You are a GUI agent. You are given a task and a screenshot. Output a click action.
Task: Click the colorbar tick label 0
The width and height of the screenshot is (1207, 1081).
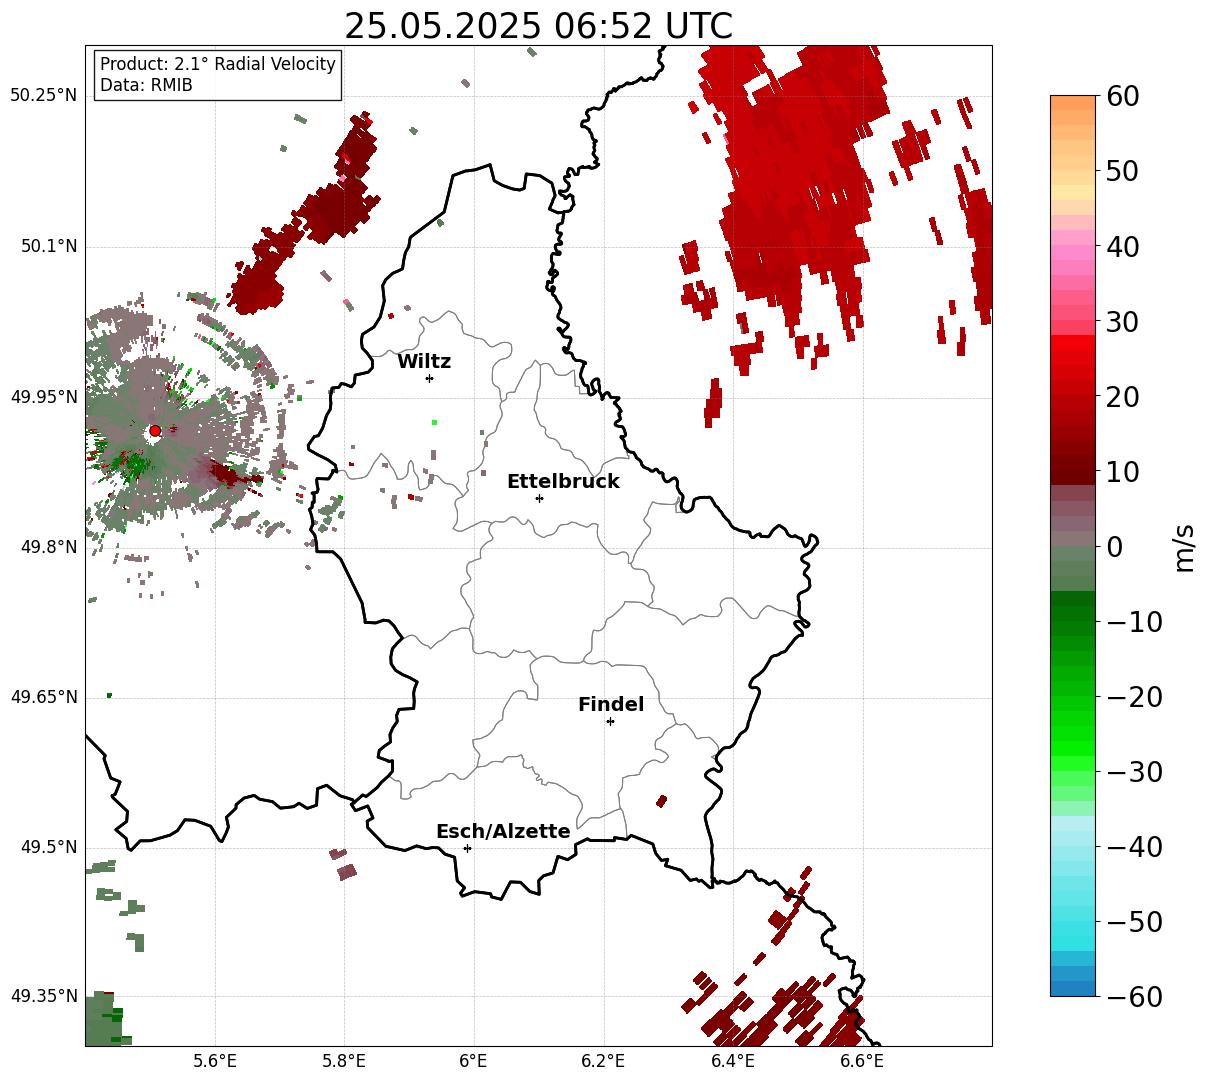click(1114, 547)
